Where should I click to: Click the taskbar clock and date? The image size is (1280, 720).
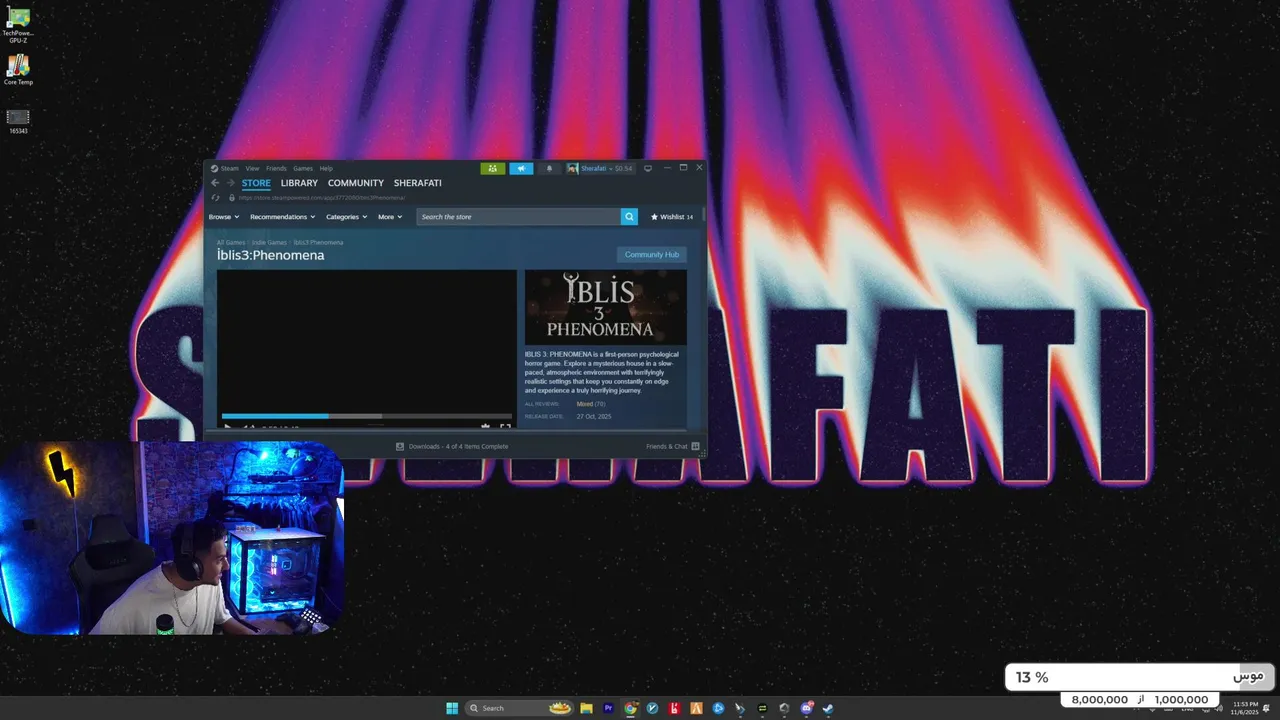point(1245,708)
